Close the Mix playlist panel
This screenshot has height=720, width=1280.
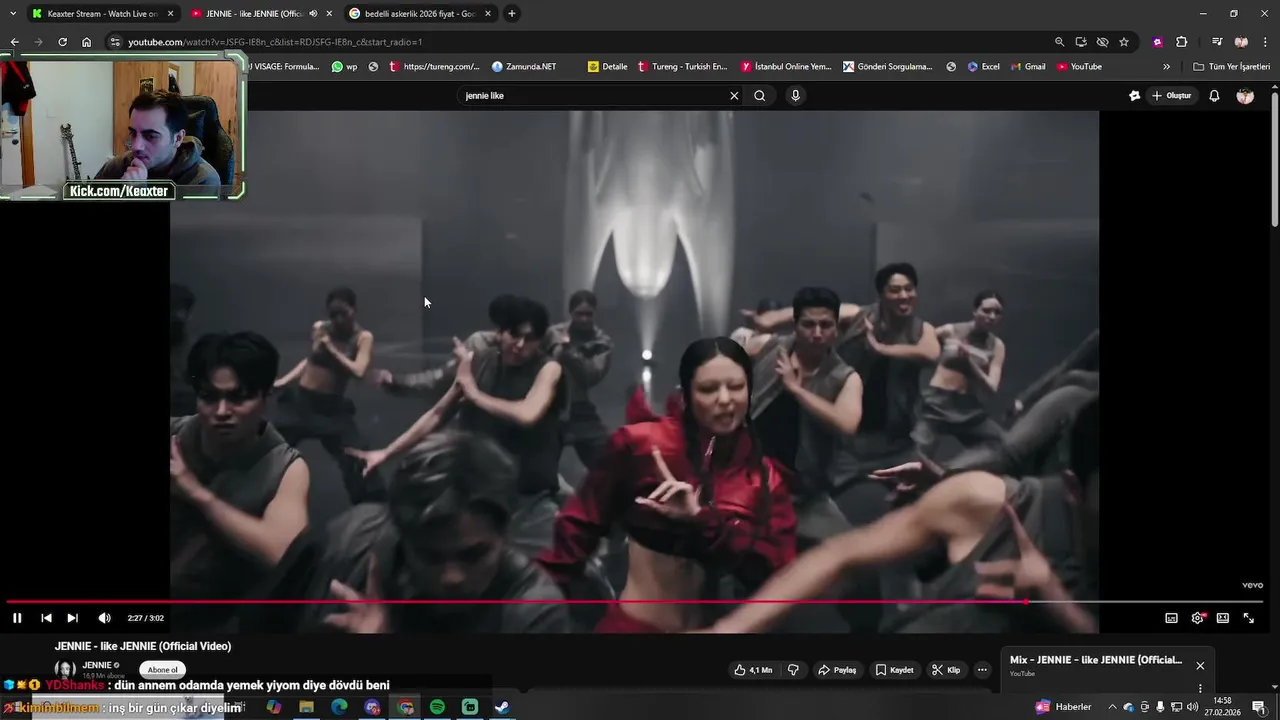tap(1200, 666)
